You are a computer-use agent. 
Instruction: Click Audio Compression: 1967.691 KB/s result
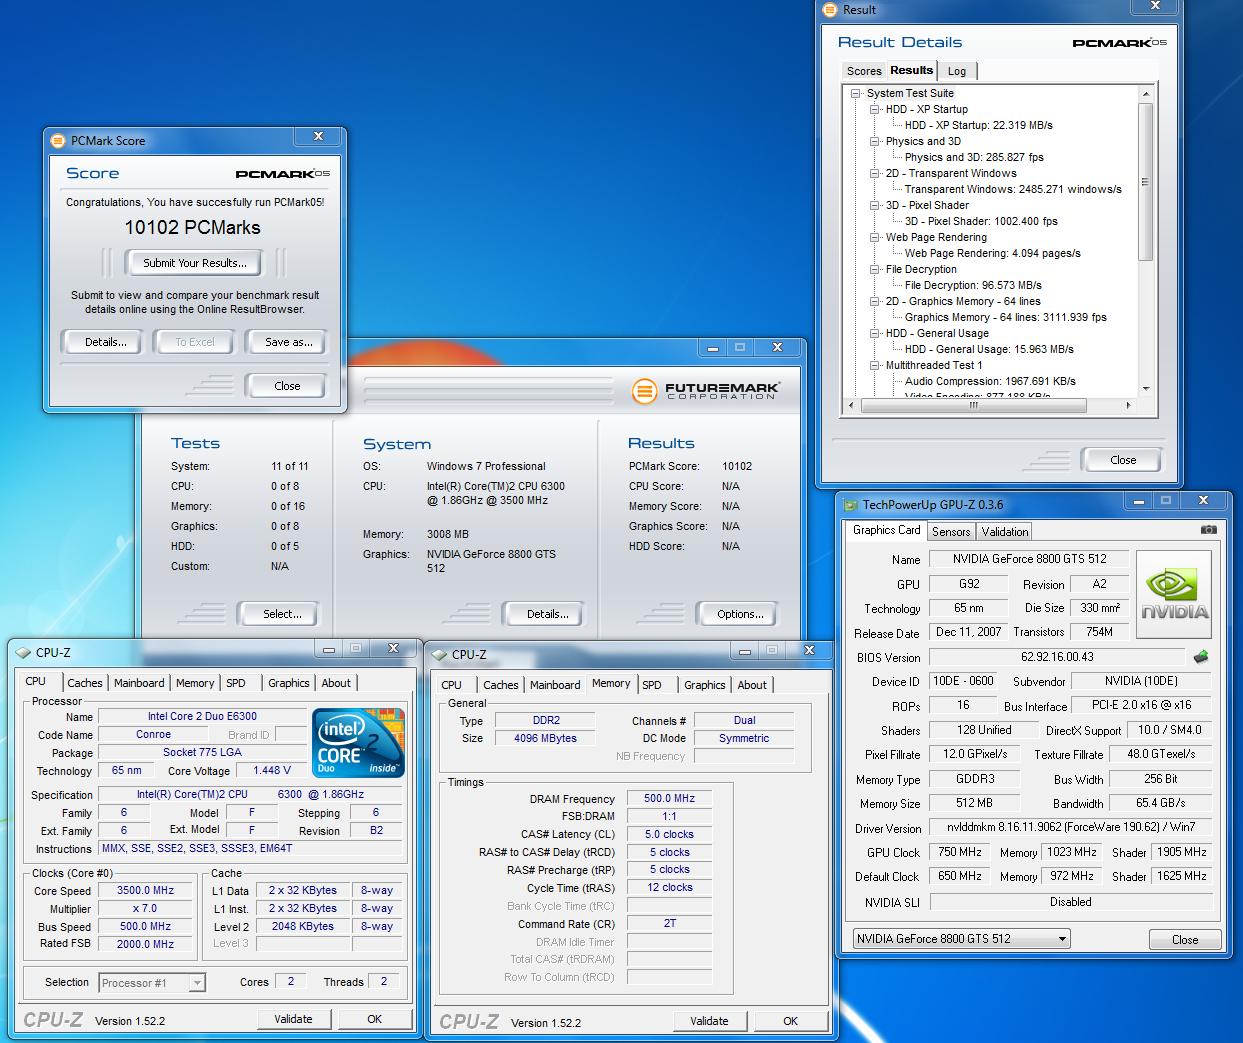pos(990,381)
